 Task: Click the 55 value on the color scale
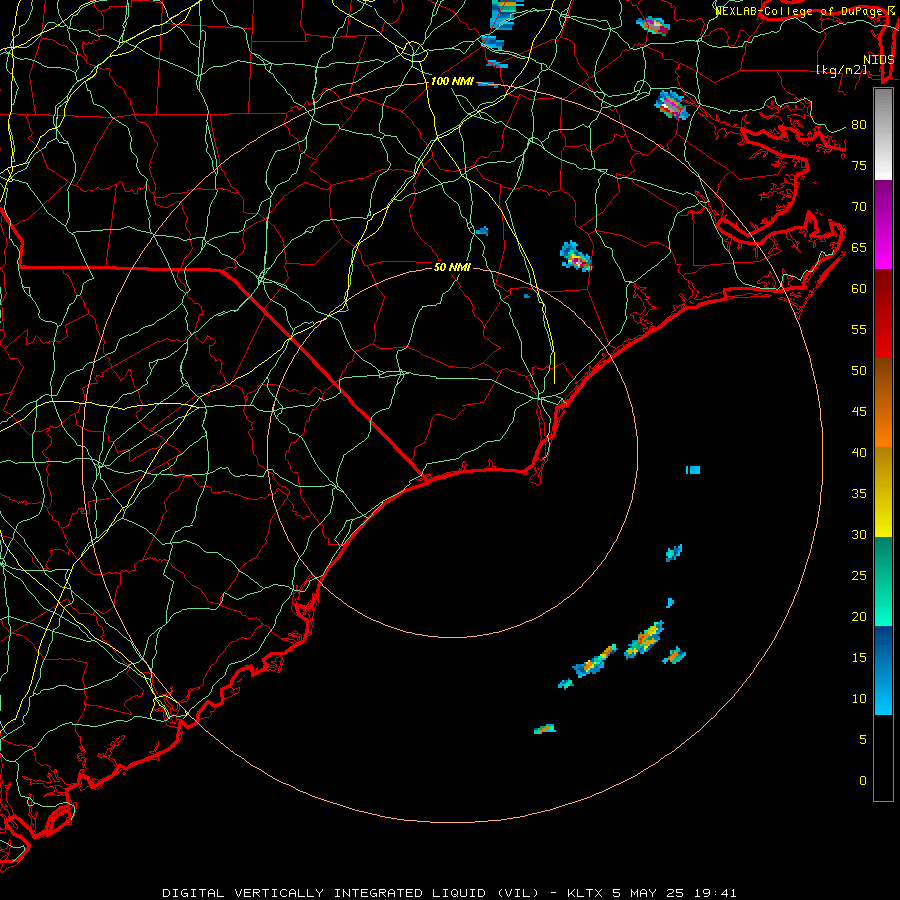(859, 329)
